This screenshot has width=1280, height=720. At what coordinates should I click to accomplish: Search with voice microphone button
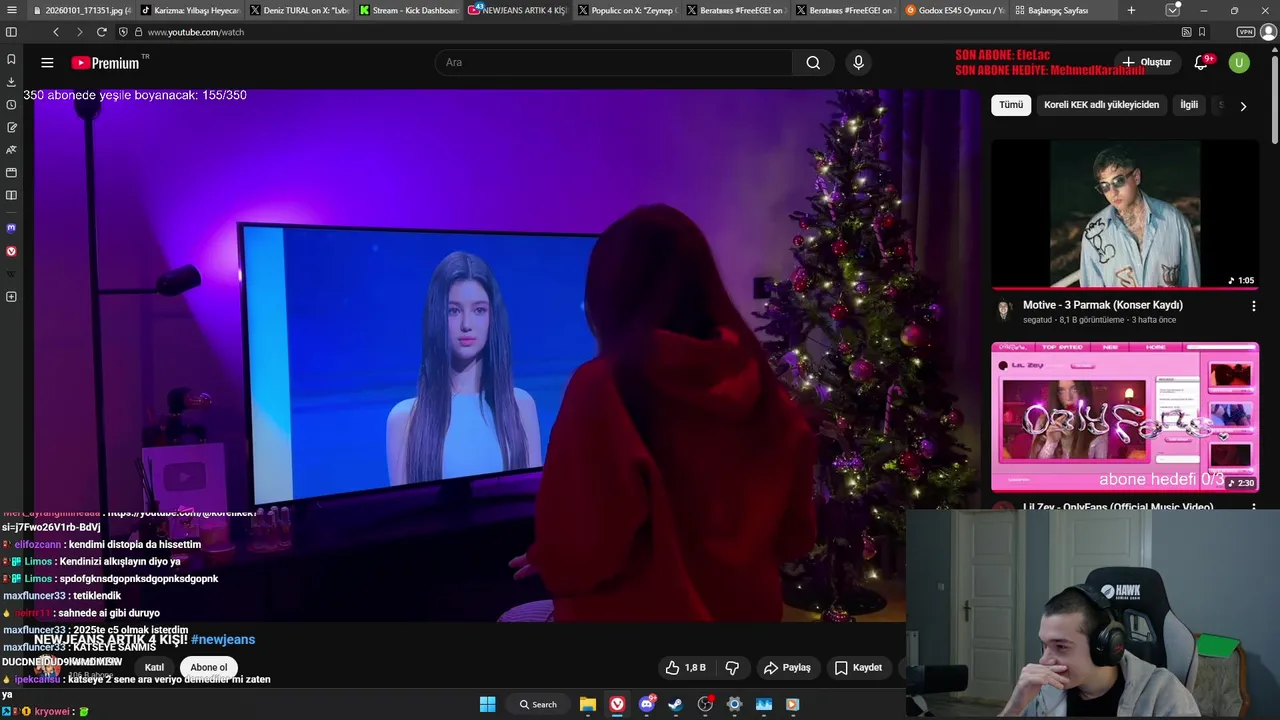click(x=858, y=62)
